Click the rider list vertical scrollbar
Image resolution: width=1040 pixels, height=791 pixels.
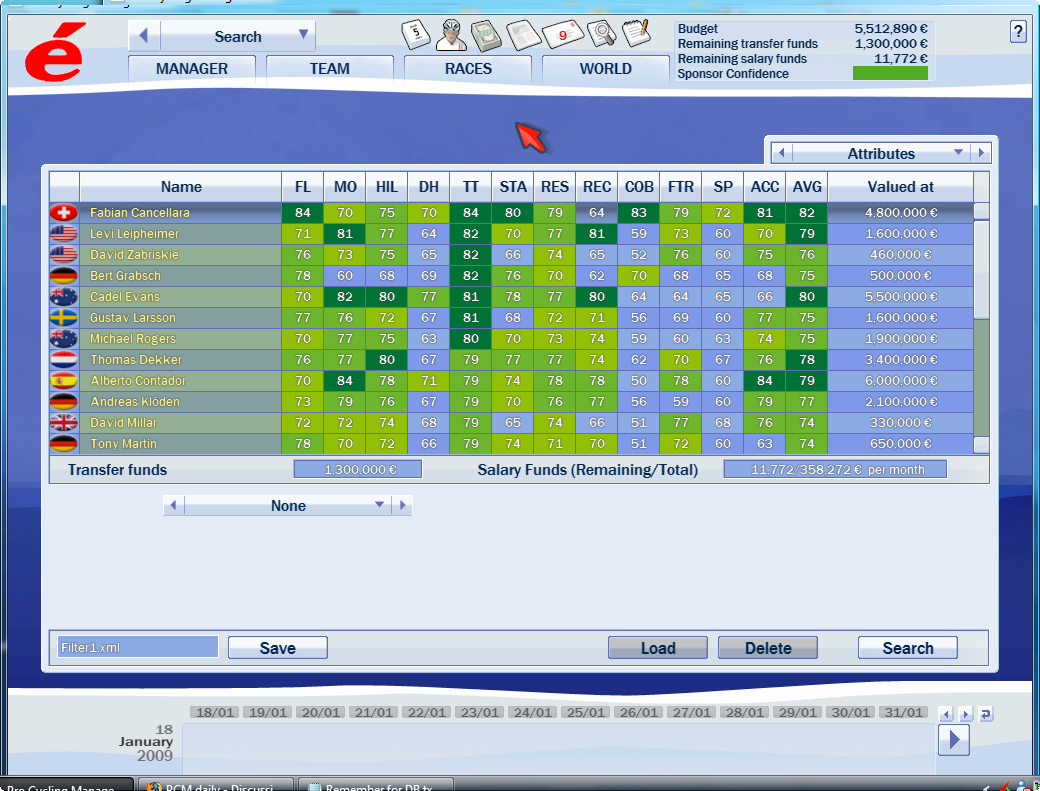[981, 330]
